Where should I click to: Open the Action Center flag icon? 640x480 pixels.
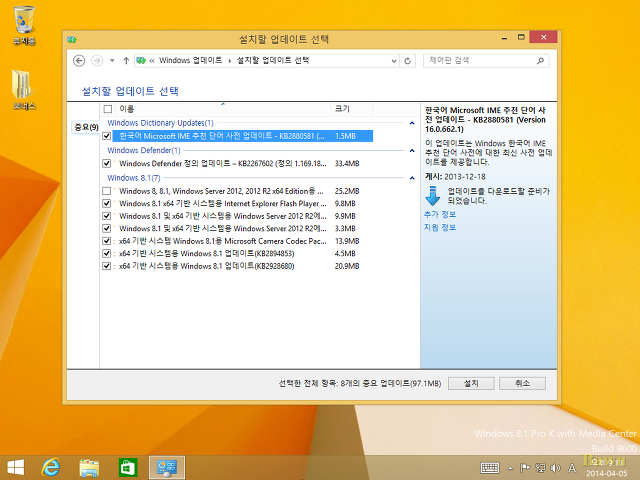point(525,468)
